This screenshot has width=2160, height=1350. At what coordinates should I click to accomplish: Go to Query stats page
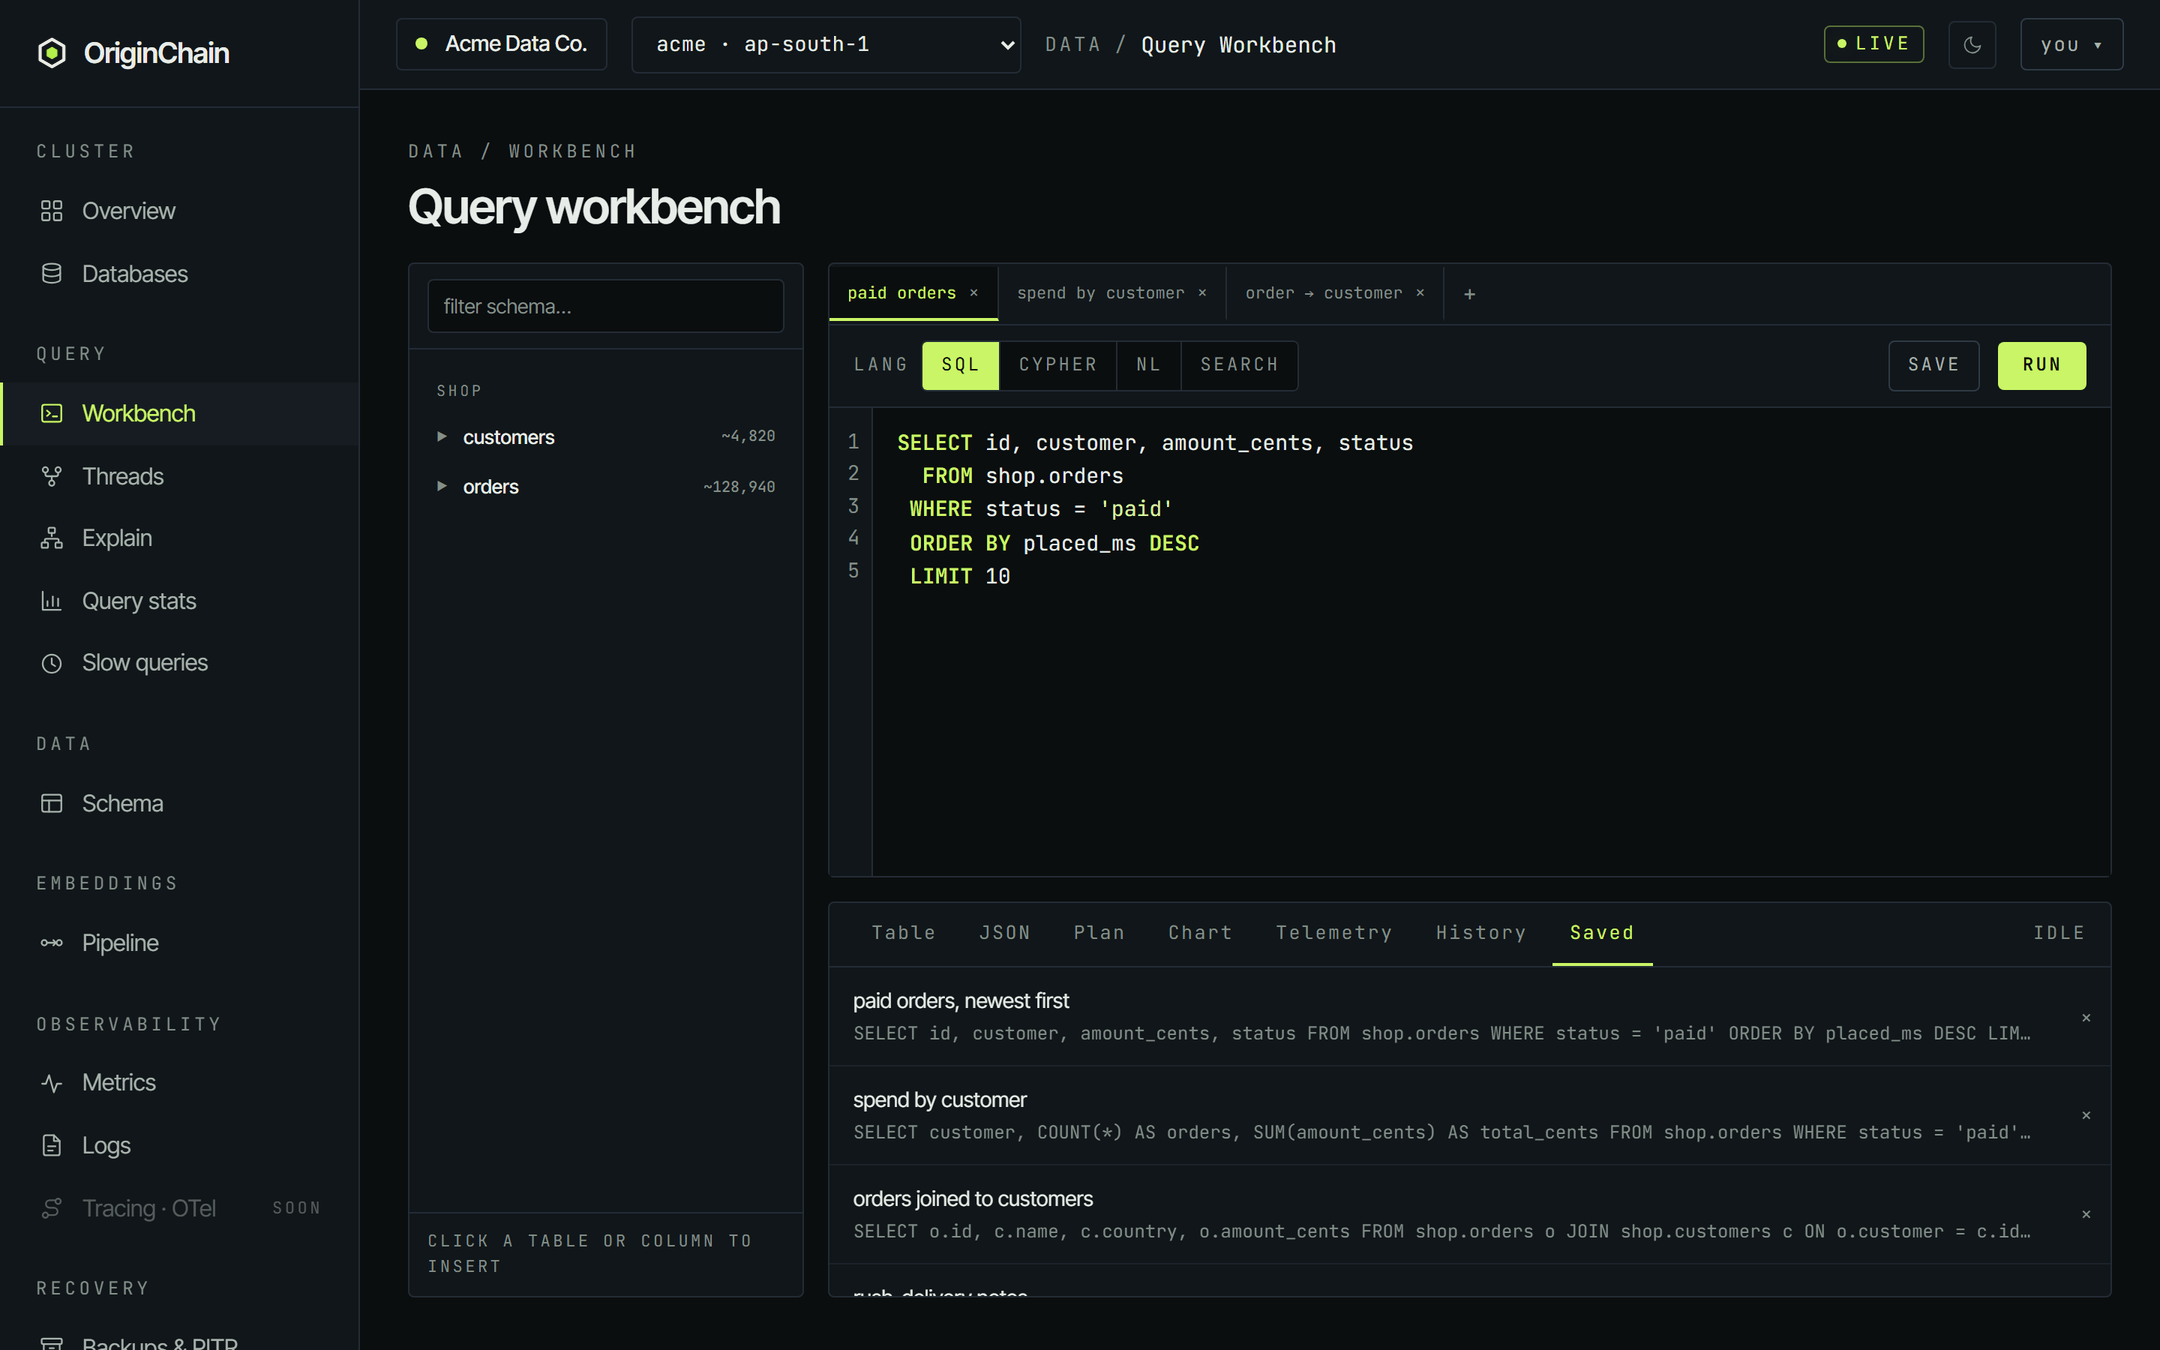click(180, 601)
